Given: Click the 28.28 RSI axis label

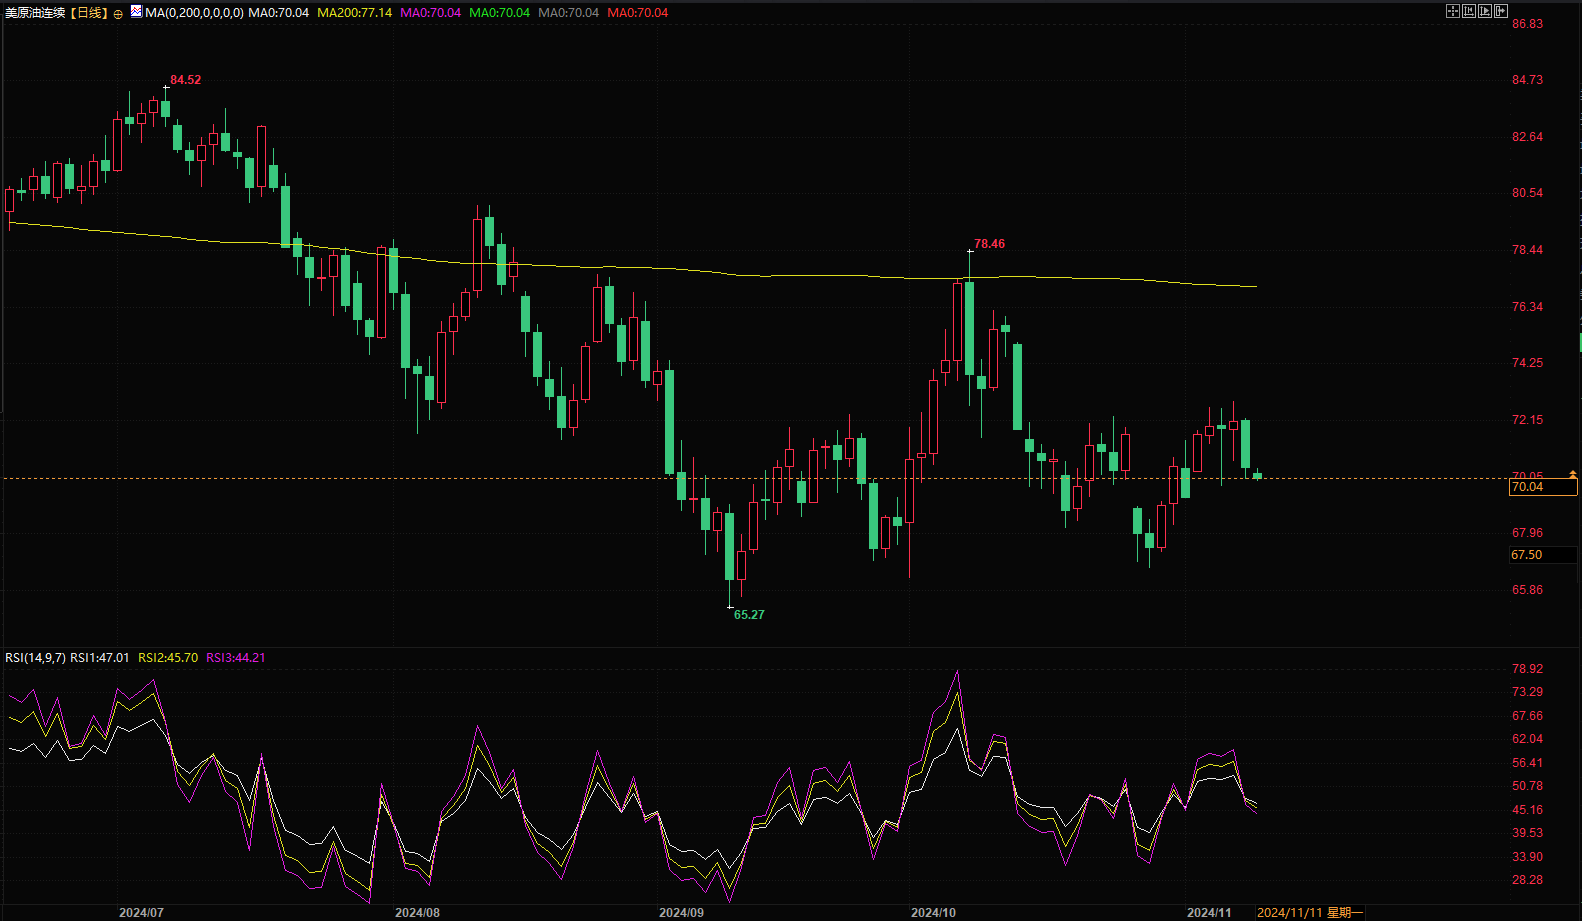Looking at the screenshot, I should click(1527, 880).
